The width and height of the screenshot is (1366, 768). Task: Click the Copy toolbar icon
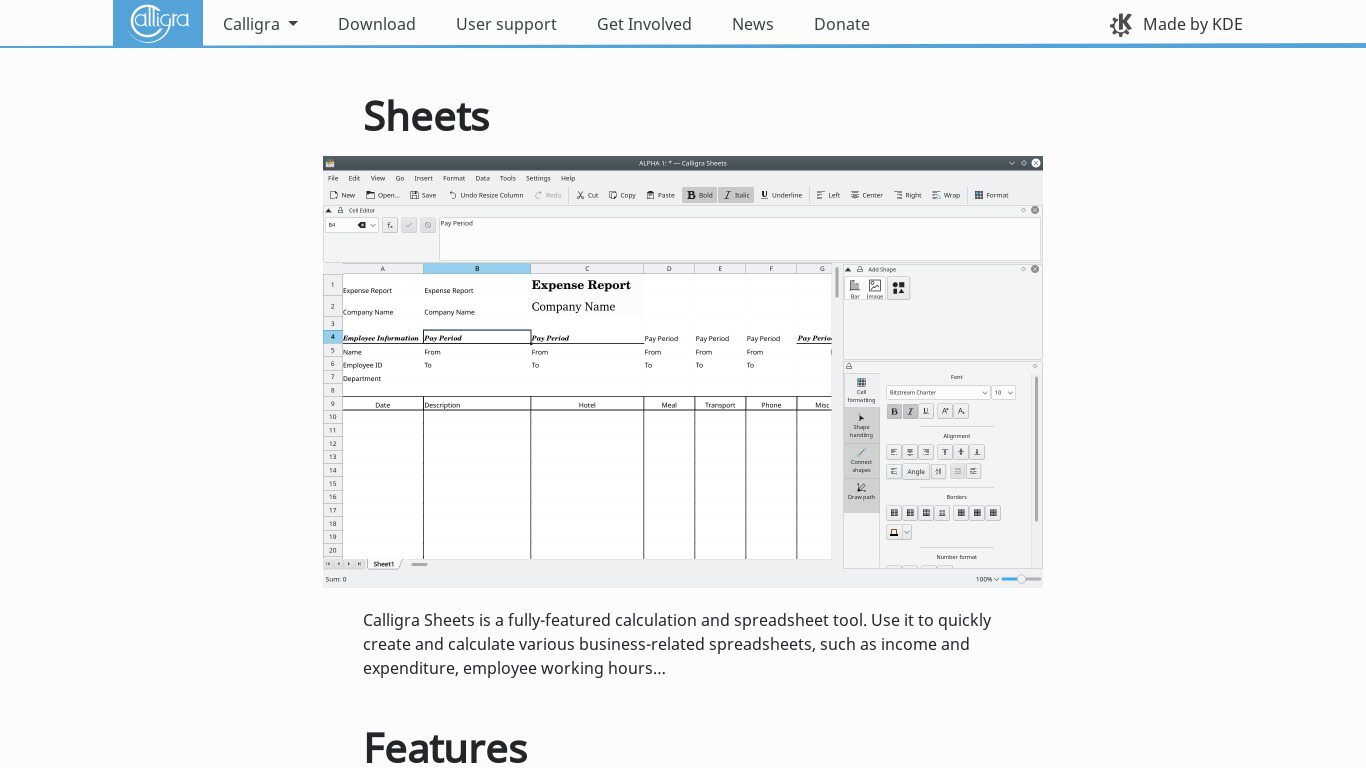(613, 195)
